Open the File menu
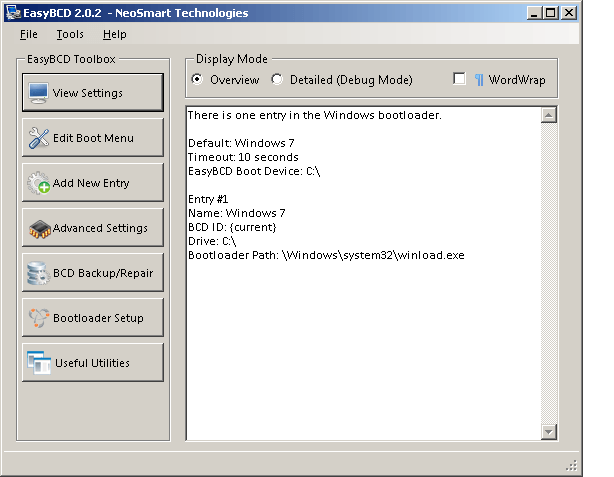The height and width of the screenshot is (477, 614). click(28, 34)
